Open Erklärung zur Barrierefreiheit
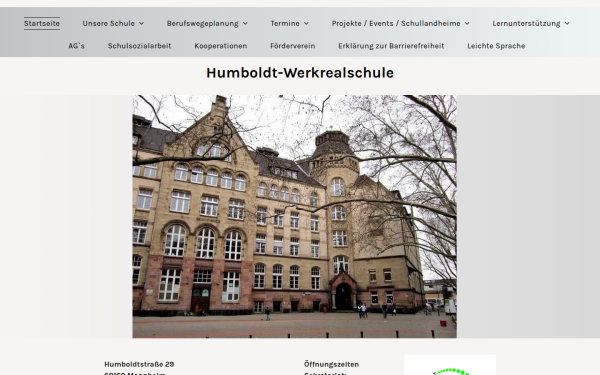The height and width of the screenshot is (375, 600). (391, 46)
